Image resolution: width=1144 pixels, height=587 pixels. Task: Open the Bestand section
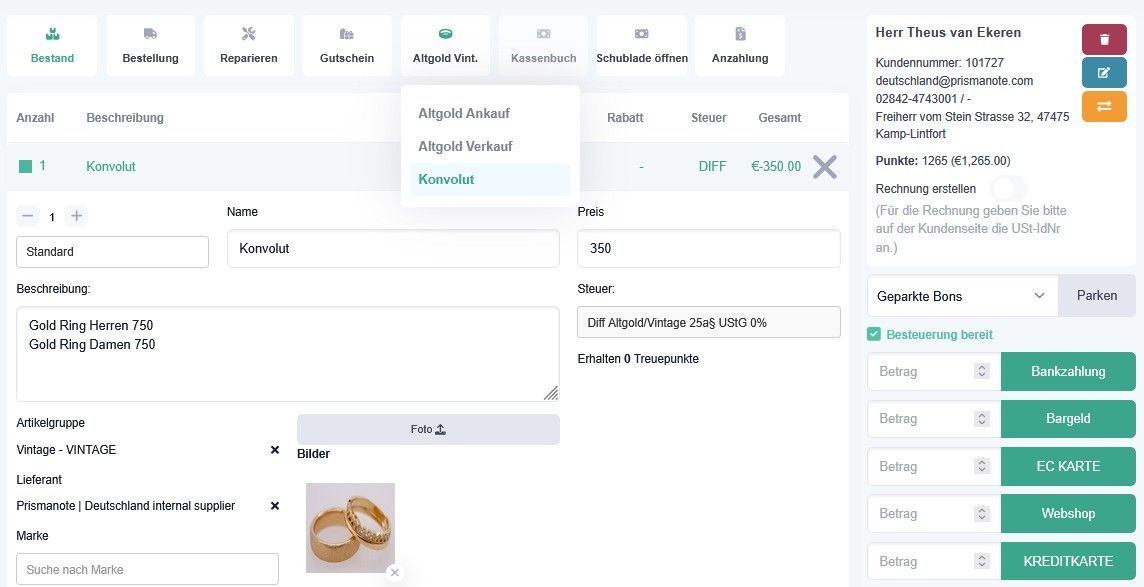[51, 44]
